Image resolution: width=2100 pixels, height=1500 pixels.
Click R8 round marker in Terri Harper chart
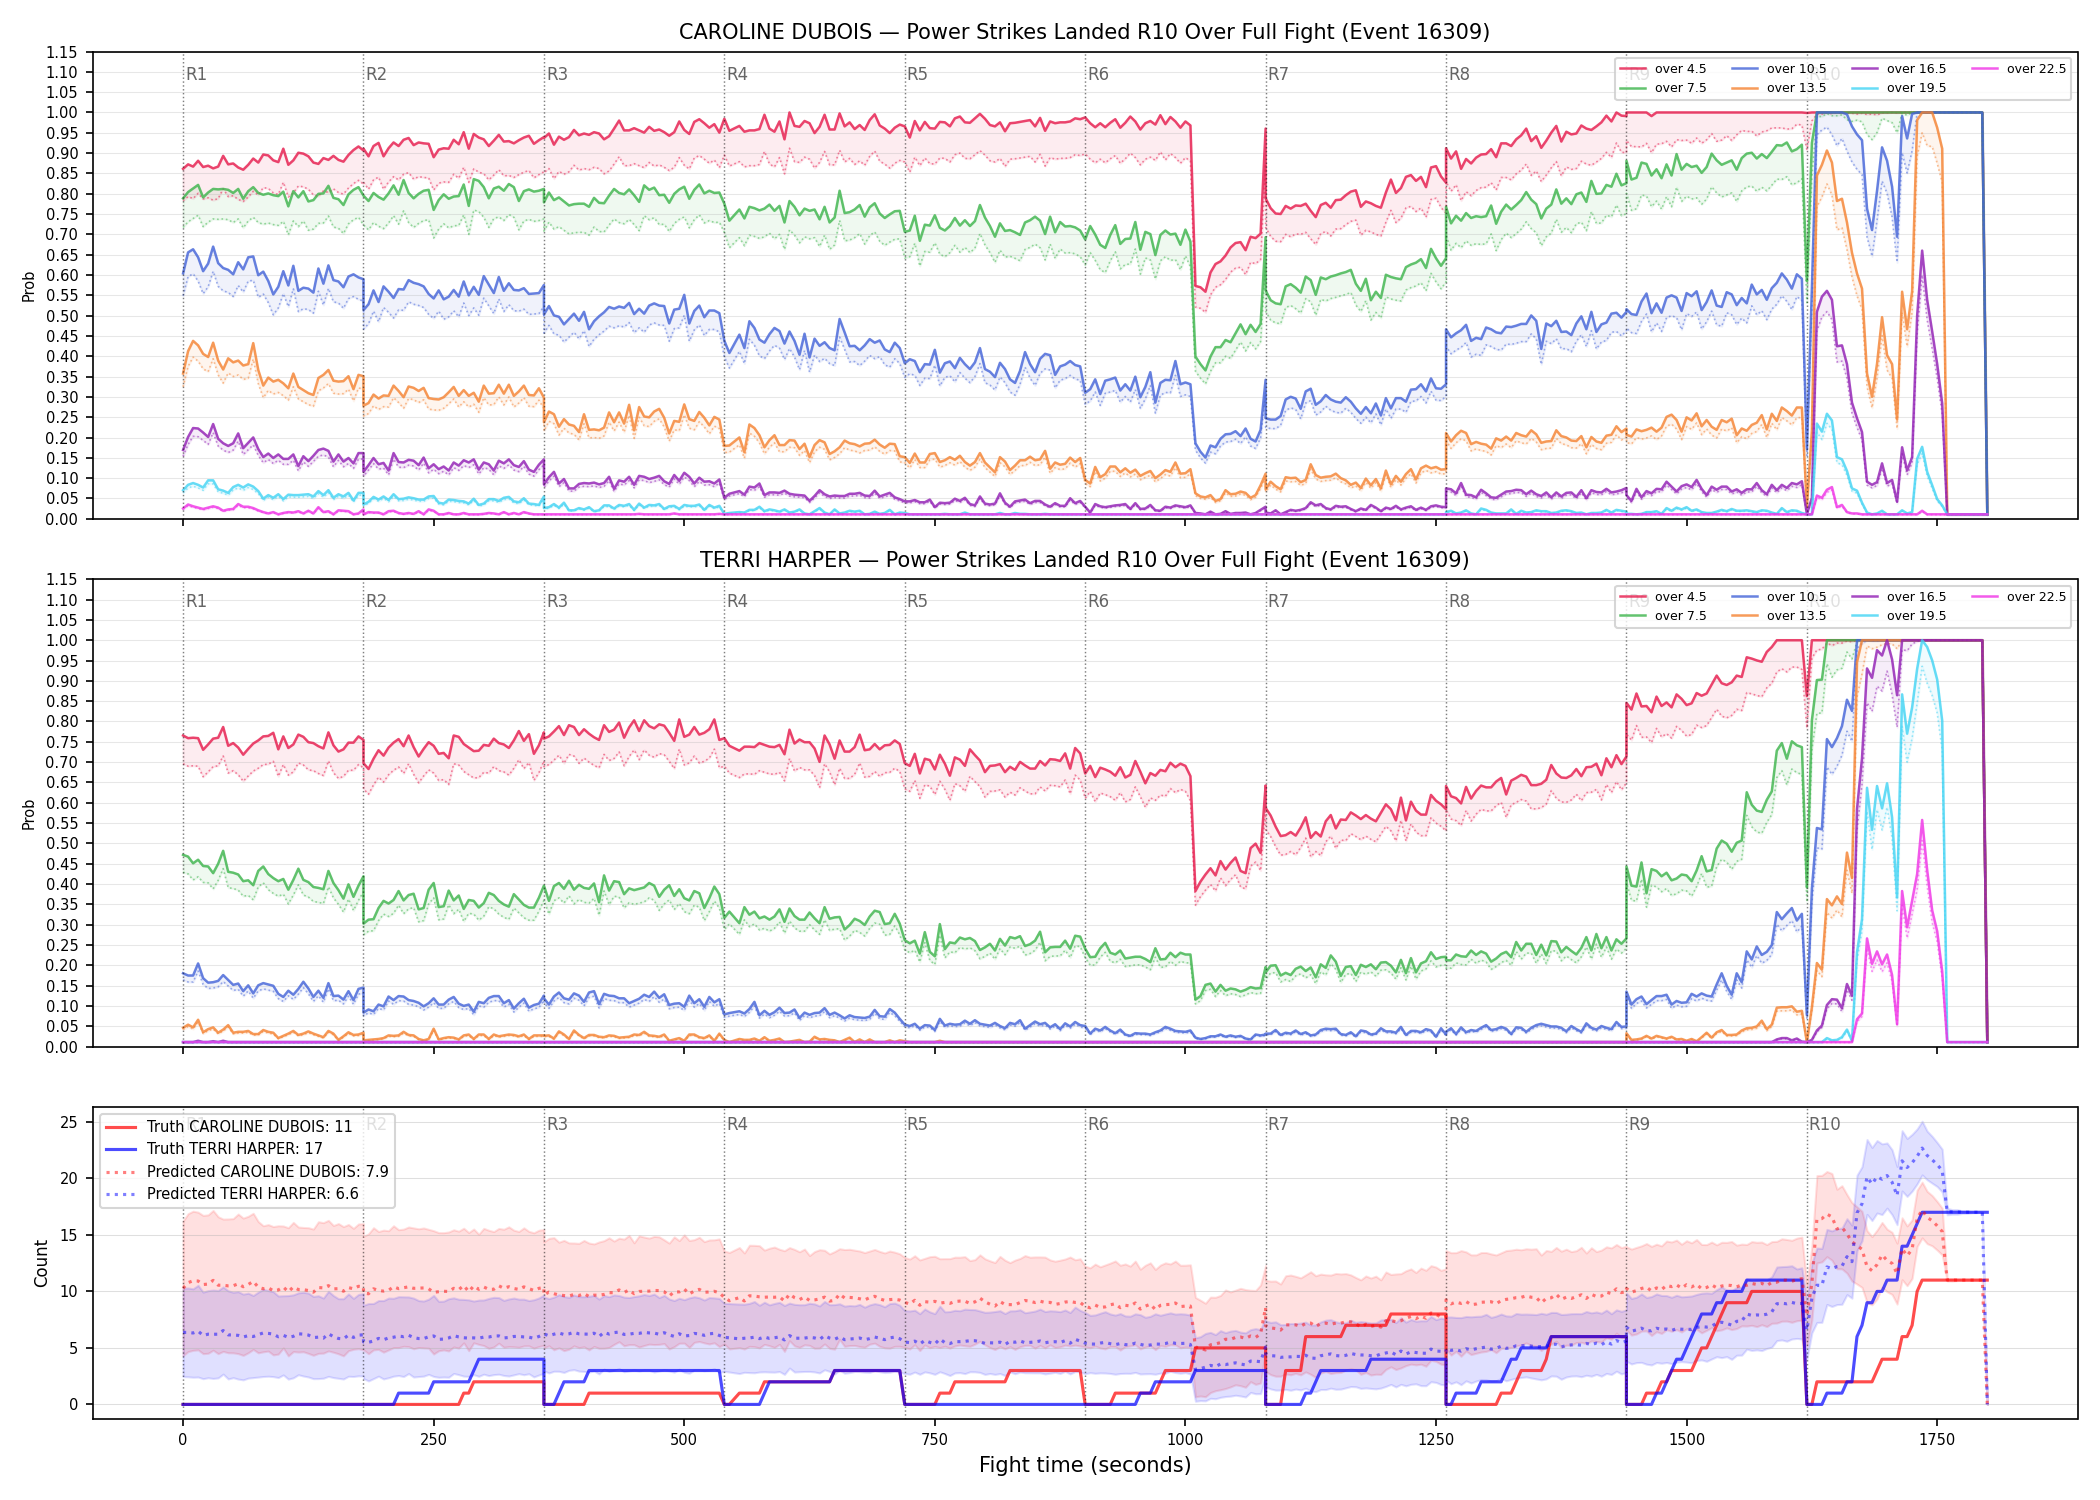(1459, 601)
